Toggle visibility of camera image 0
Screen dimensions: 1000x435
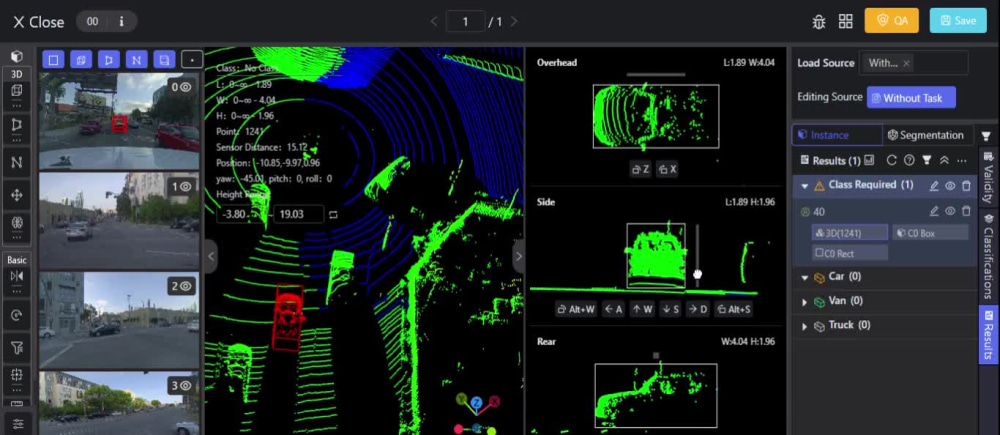186,87
